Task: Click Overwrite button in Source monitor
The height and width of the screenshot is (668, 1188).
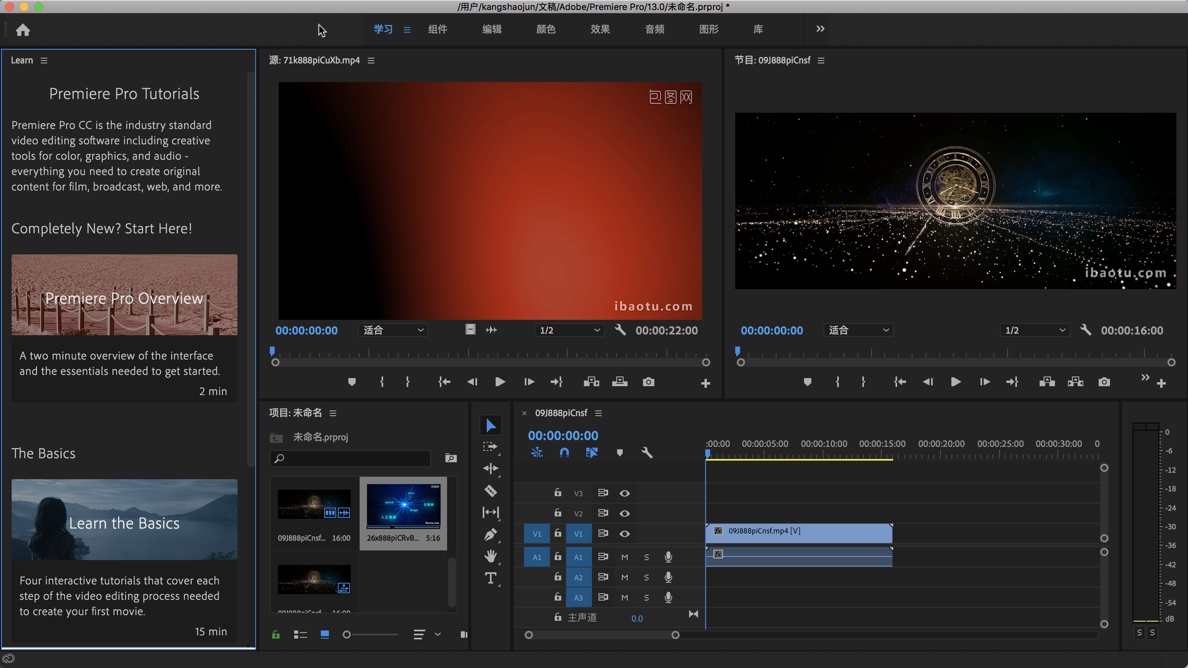Action: point(620,382)
